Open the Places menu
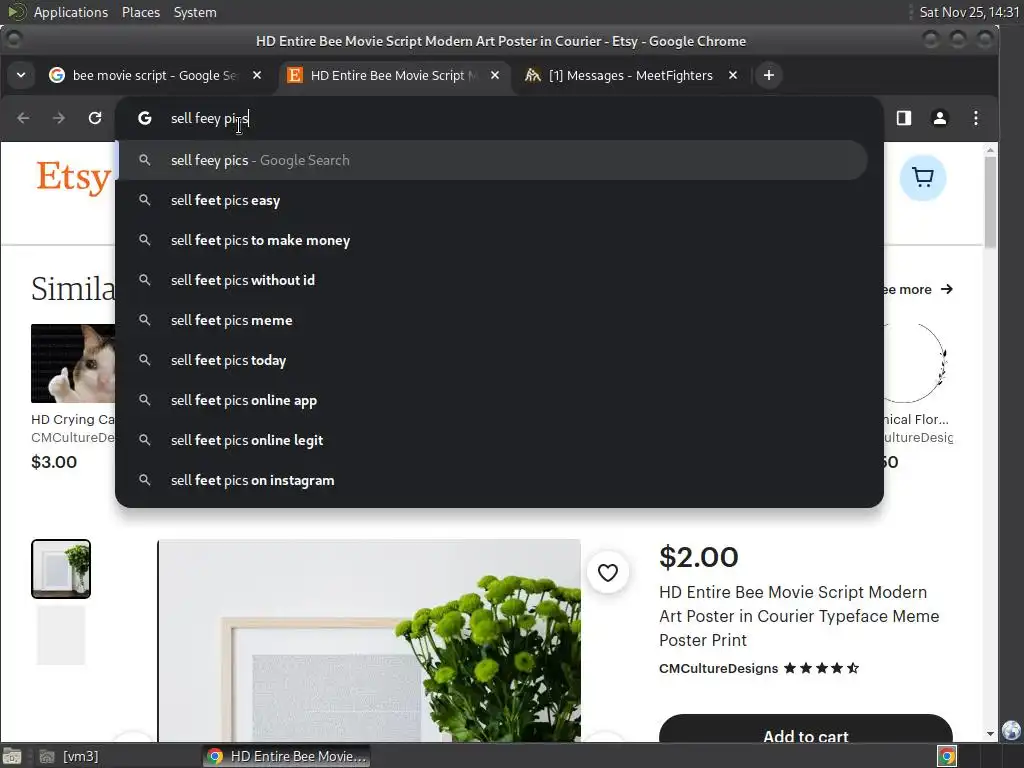1024x768 pixels. tap(141, 12)
